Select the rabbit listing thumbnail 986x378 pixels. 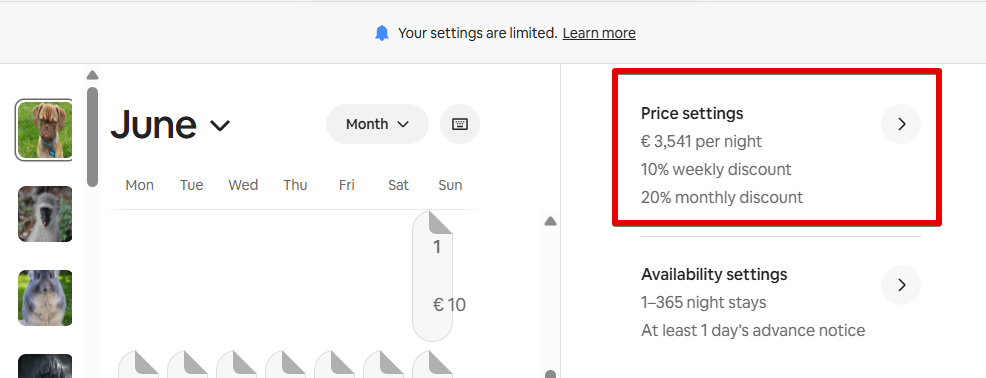[x=45, y=298]
